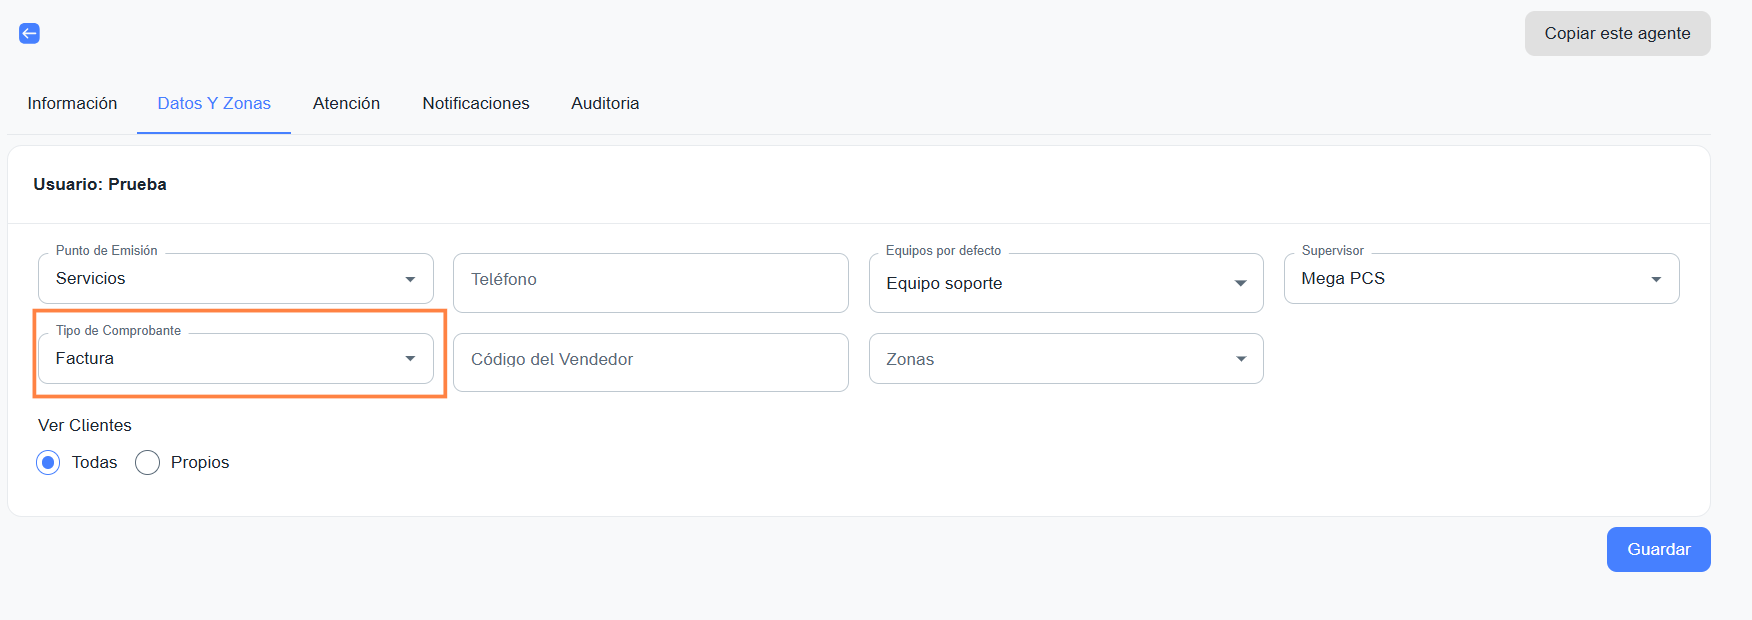Select the Todas radio button
The height and width of the screenshot is (620, 1752).
coord(48,462)
